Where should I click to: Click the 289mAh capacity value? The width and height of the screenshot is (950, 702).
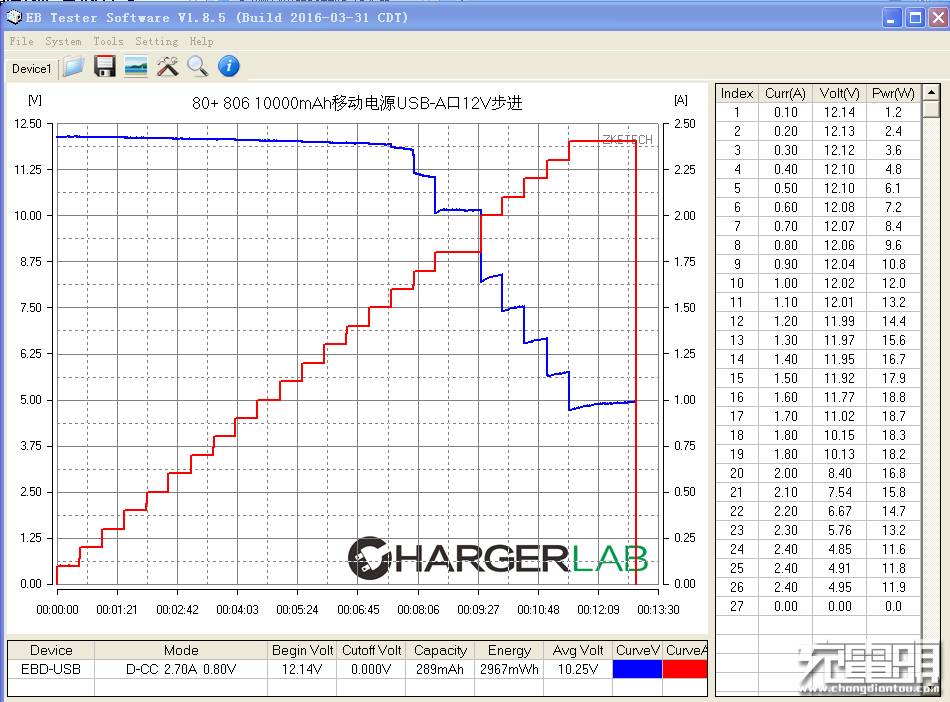point(440,669)
